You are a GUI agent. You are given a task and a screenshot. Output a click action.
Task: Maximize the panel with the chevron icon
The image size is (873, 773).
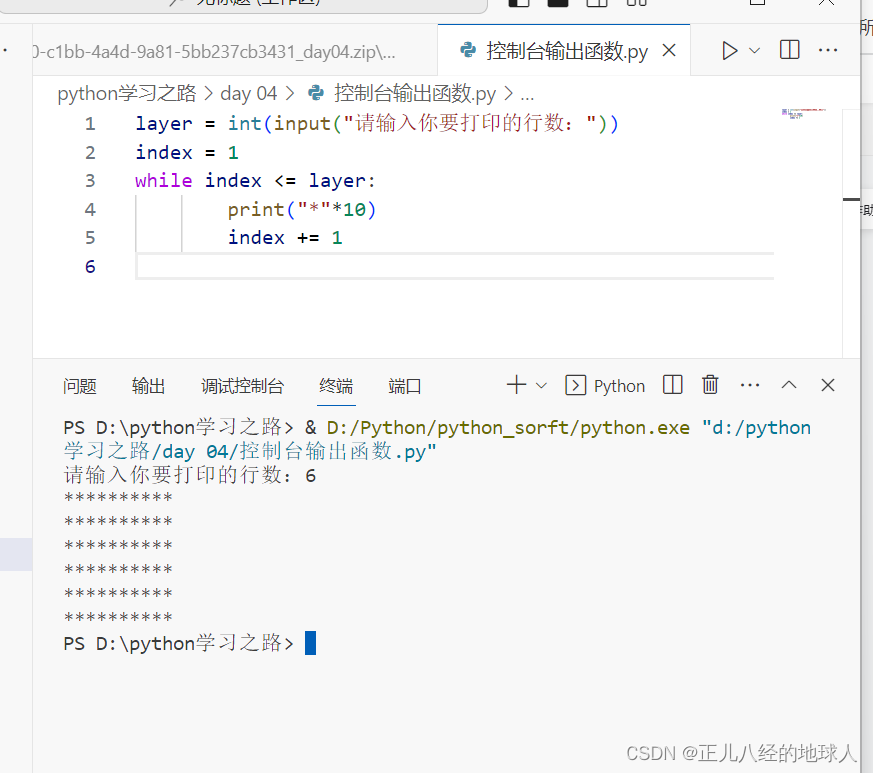pyautogui.click(x=789, y=385)
